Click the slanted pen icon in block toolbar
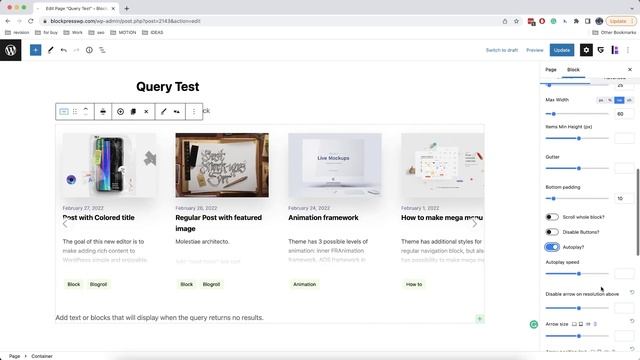The image size is (640, 360). click(x=164, y=111)
